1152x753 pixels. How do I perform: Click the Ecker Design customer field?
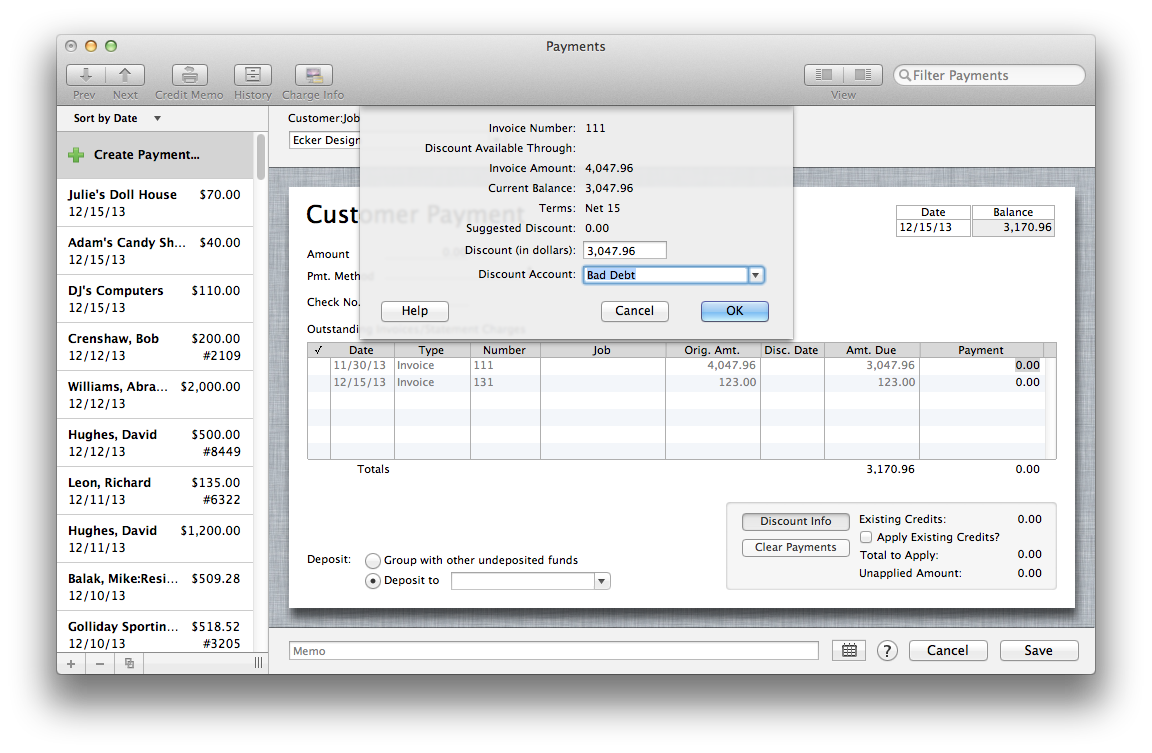point(325,140)
